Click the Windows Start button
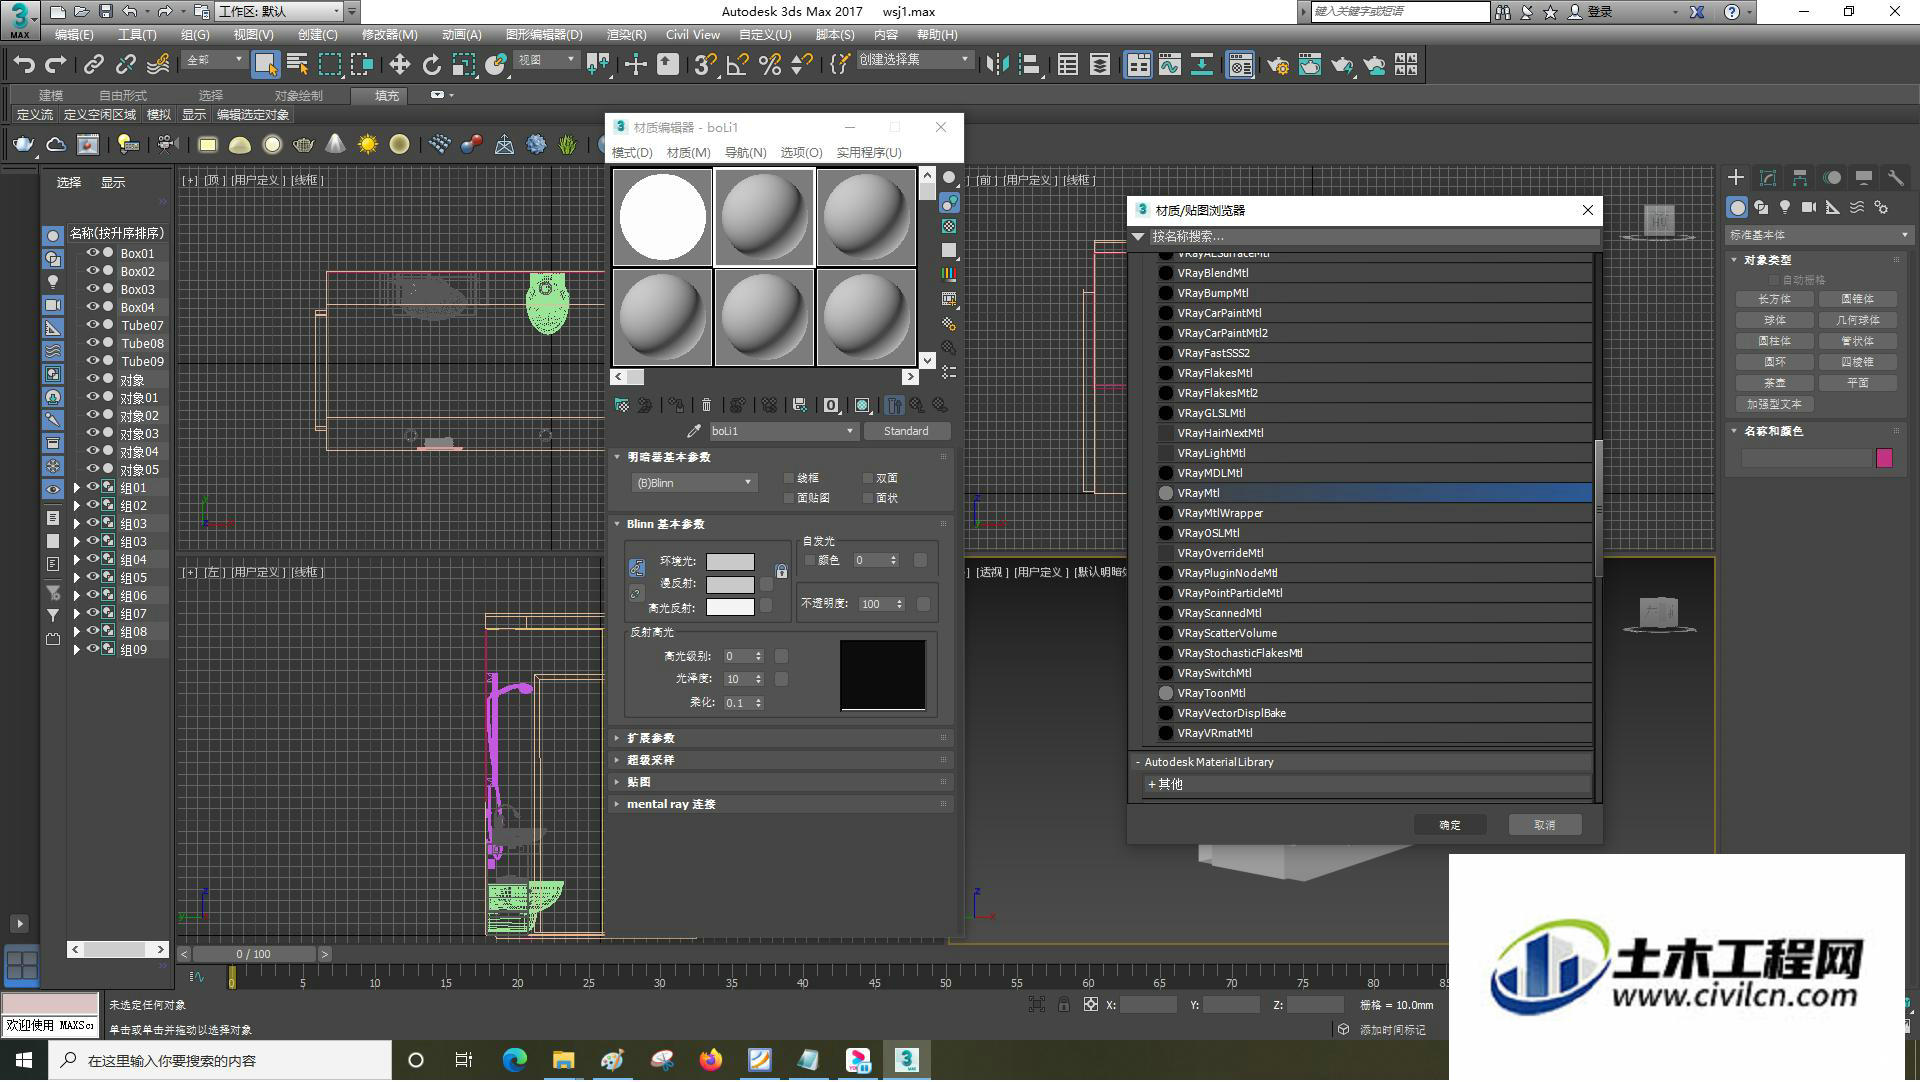The height and width of the screenshot is (1082, 1920). coord(24,1060)
